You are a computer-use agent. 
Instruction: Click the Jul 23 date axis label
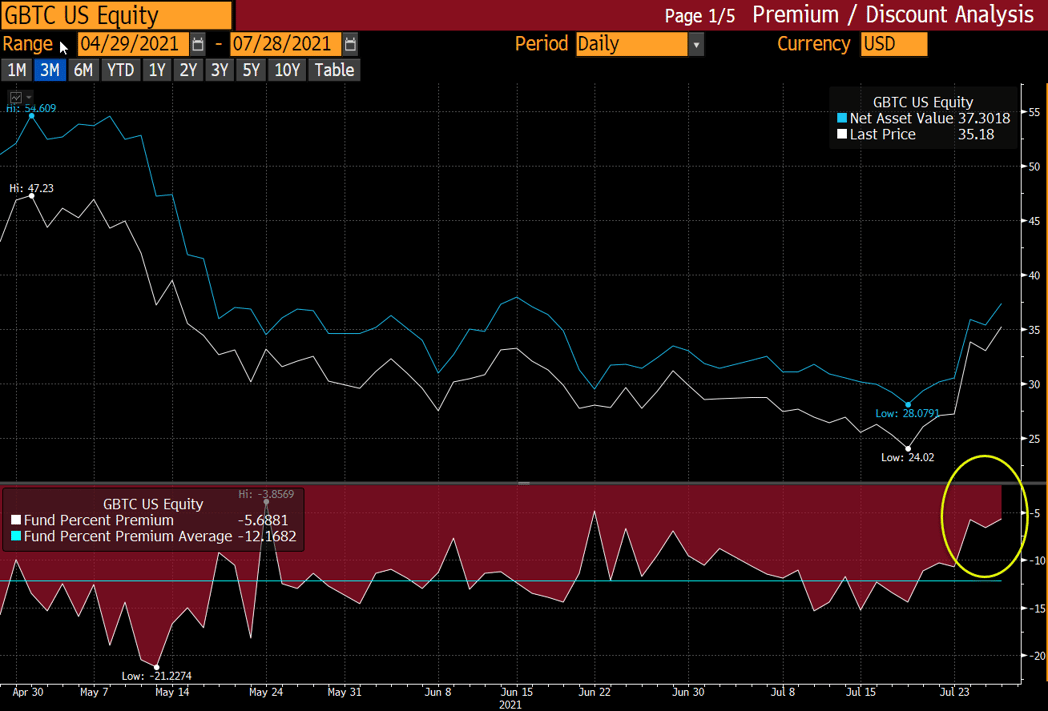[x=954, y=692]
